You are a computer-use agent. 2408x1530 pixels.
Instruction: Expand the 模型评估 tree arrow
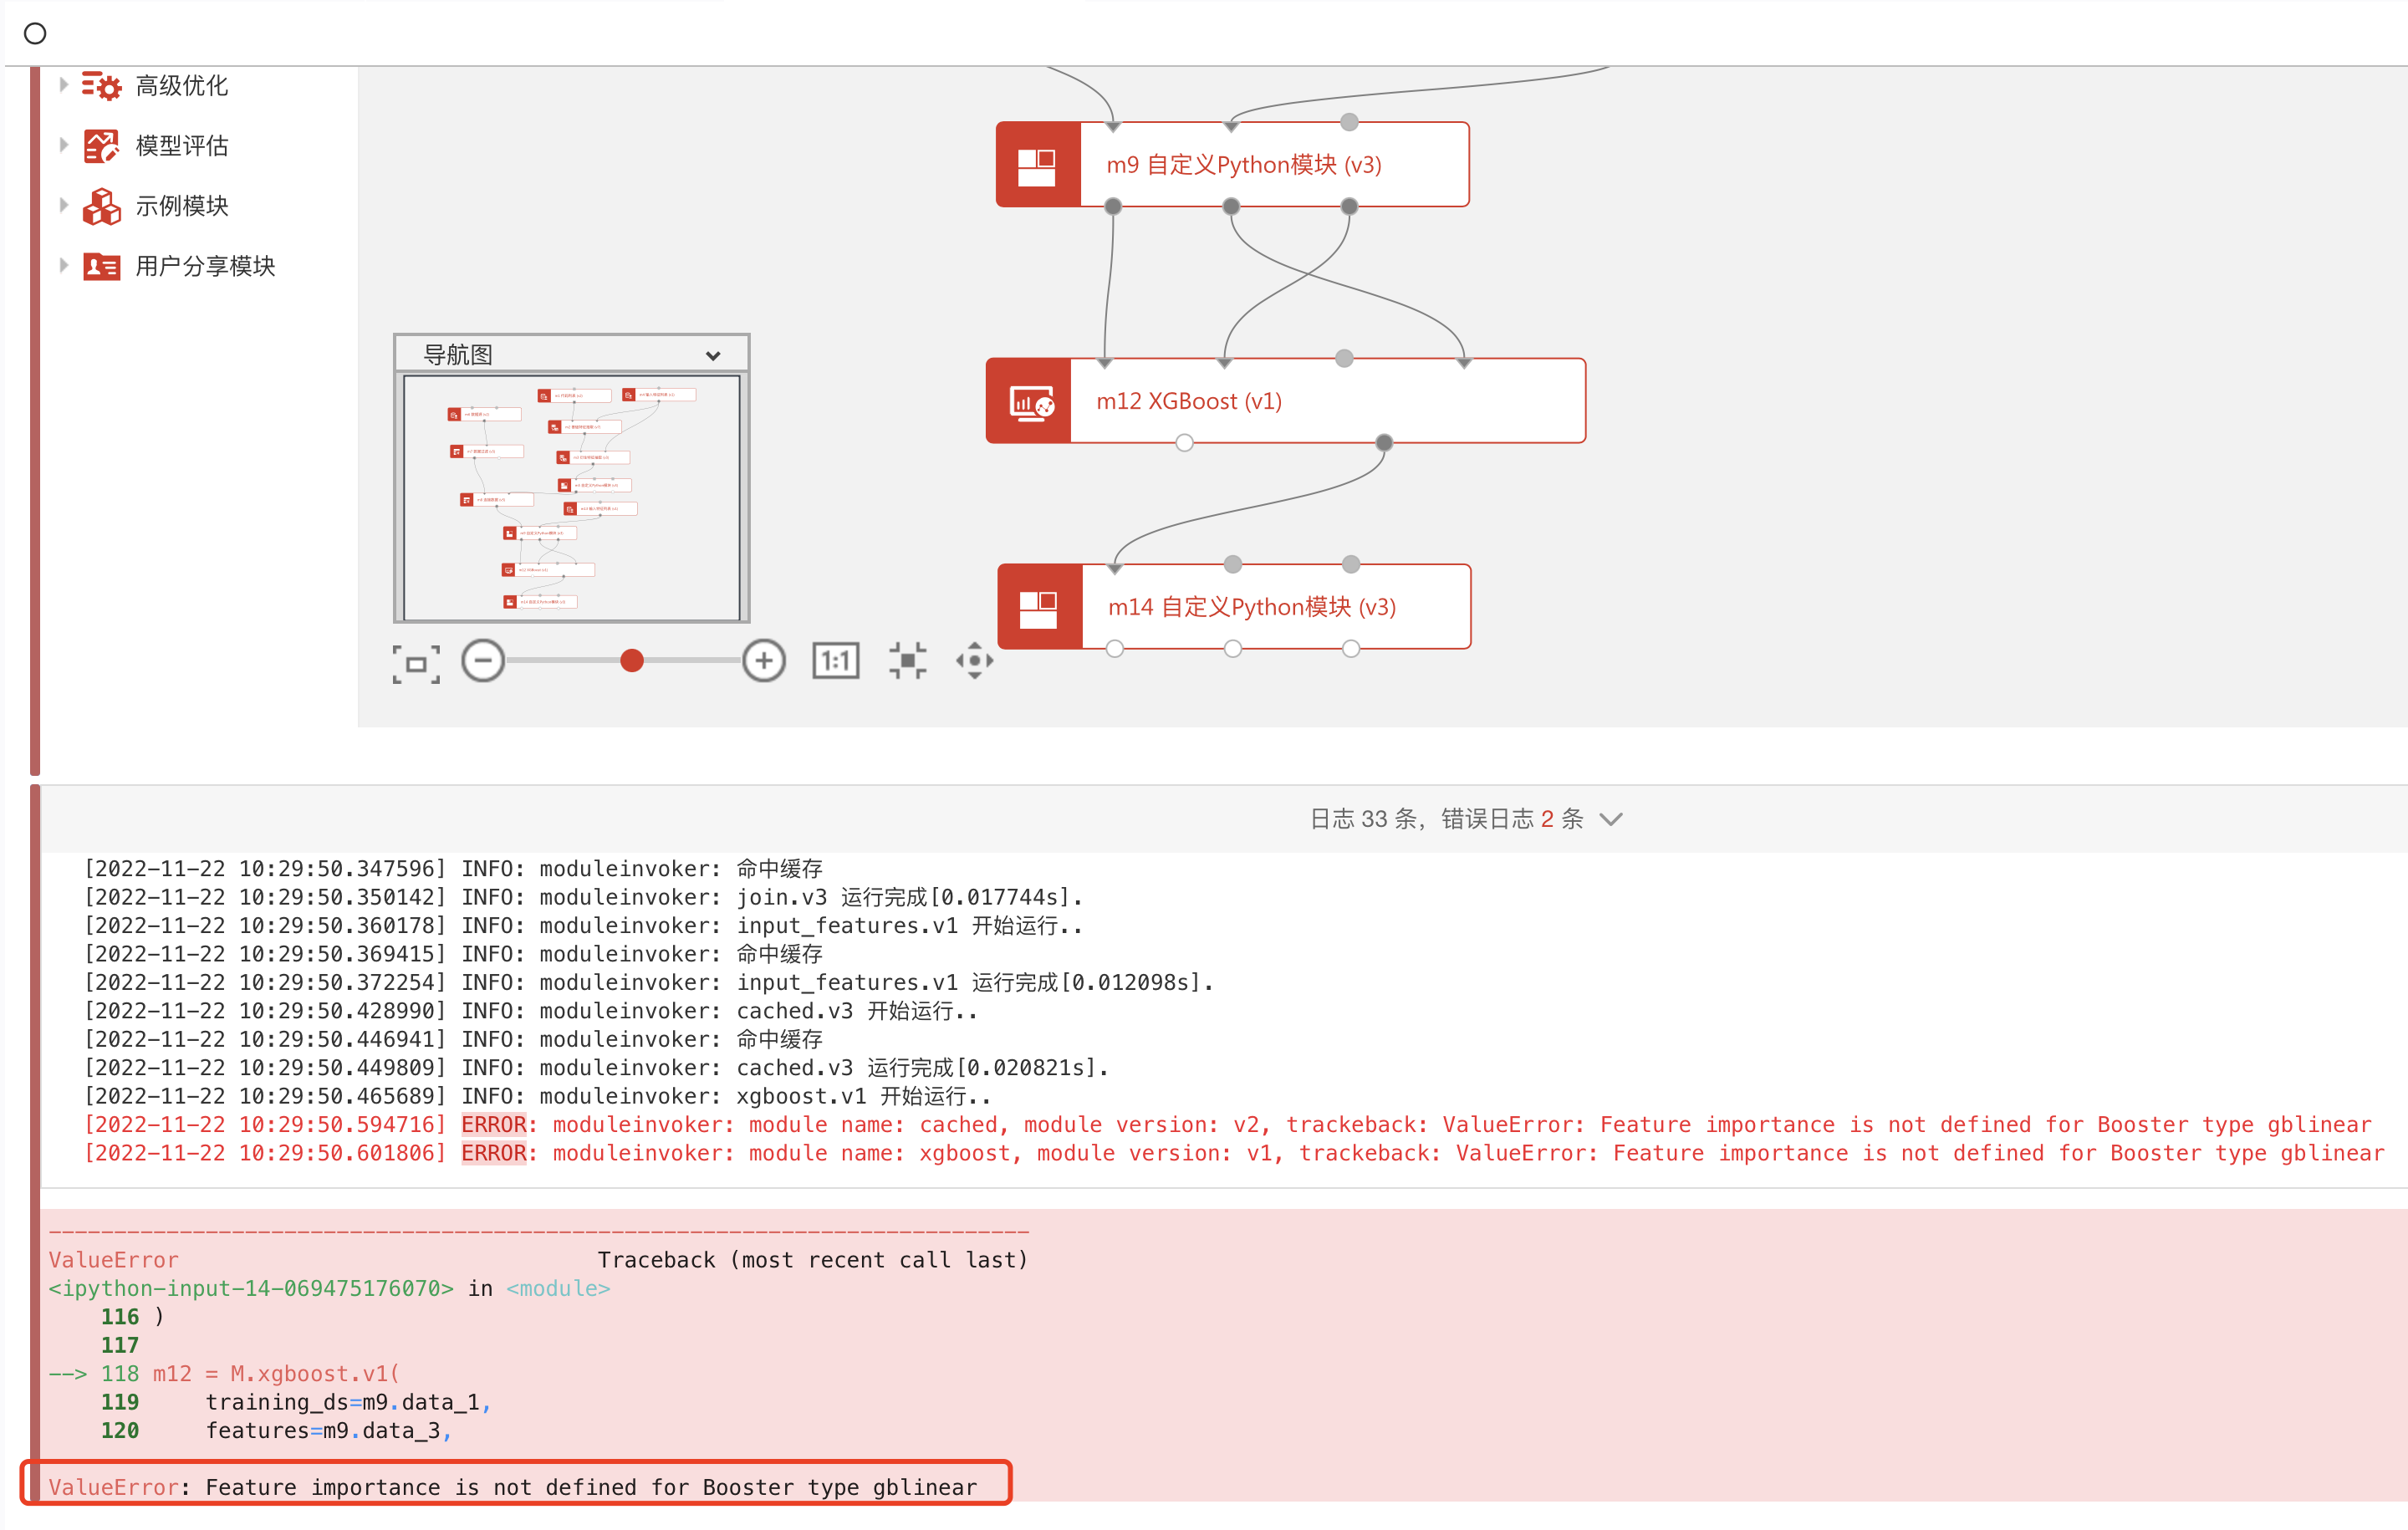click(x=63, y=145)
